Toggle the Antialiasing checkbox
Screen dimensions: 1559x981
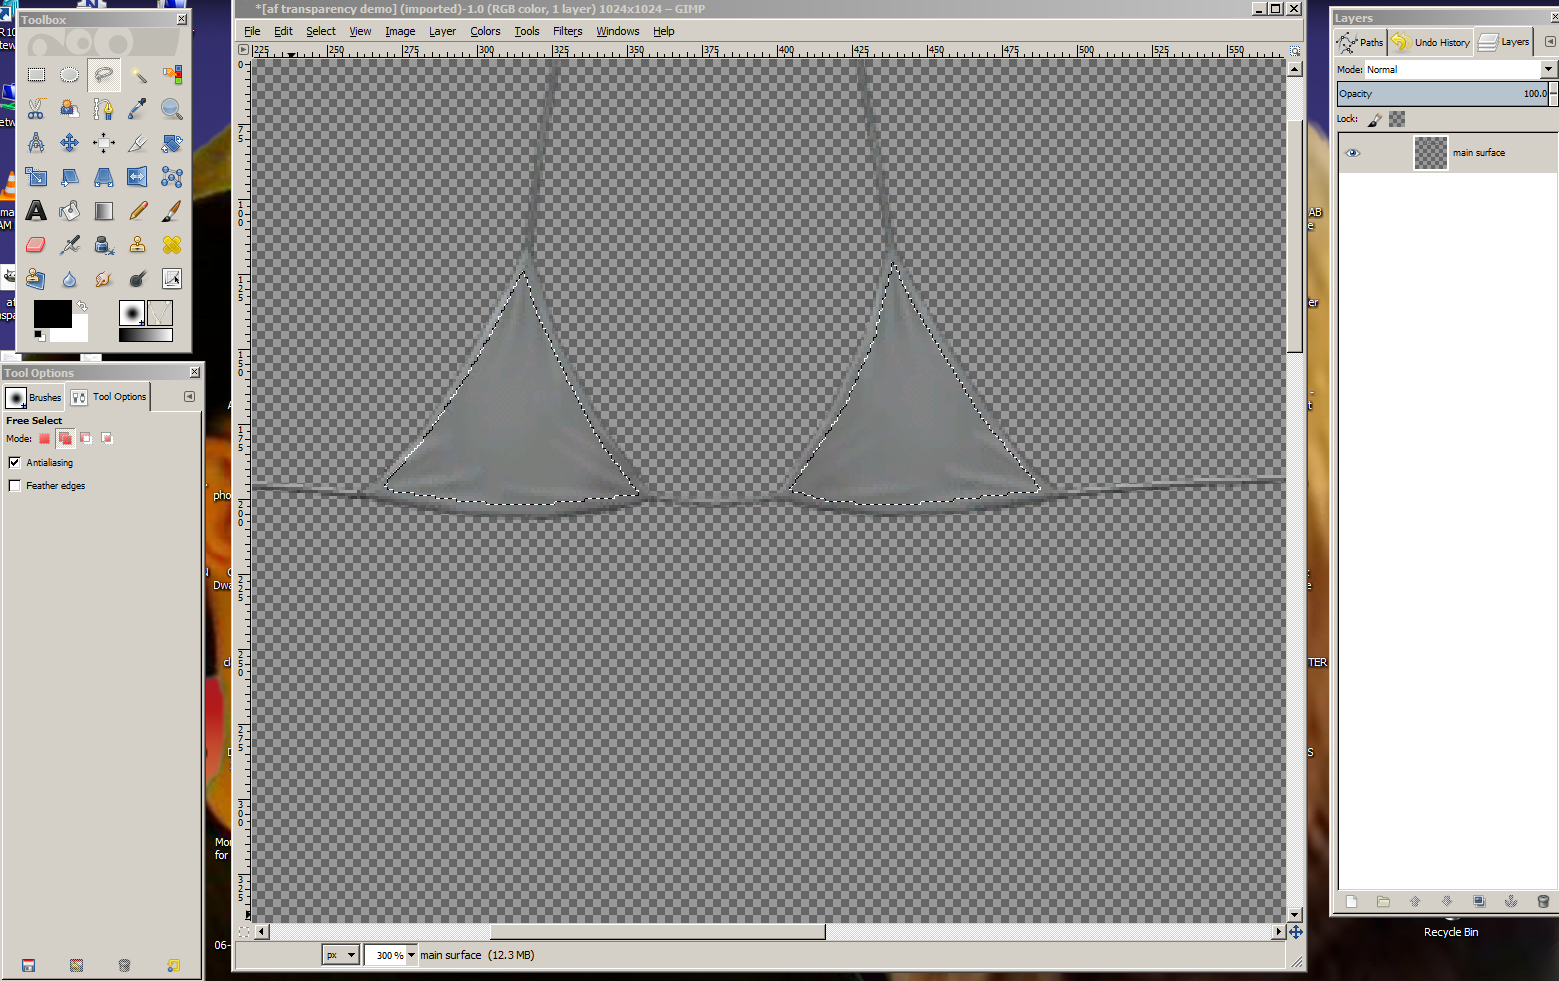(x=14, y=462)
